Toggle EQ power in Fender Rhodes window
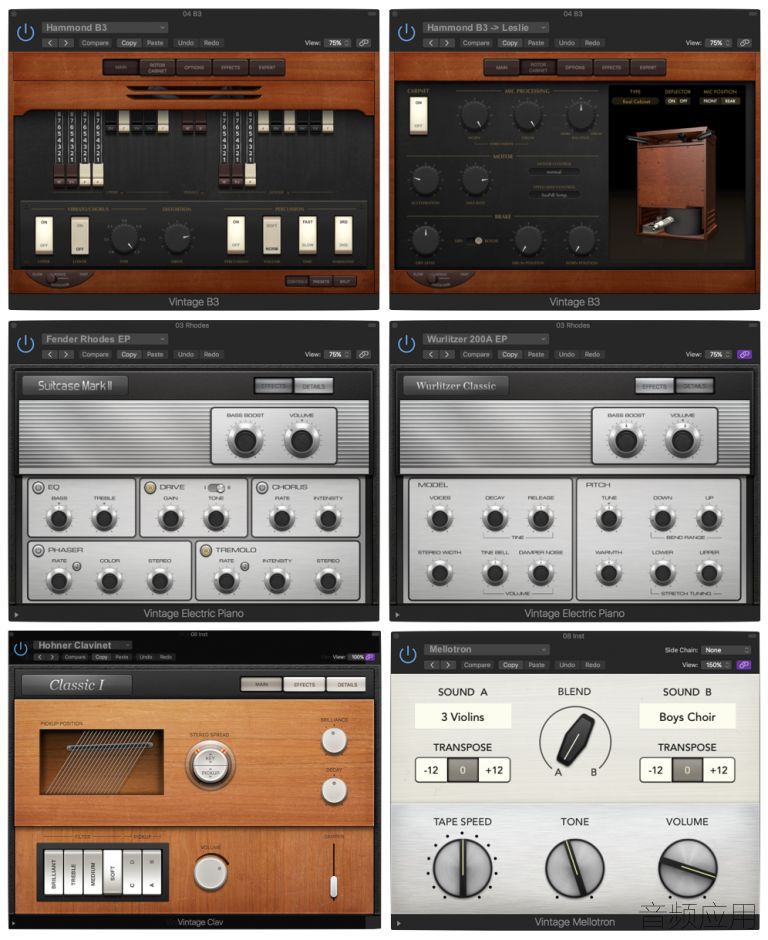 [38, 487]
